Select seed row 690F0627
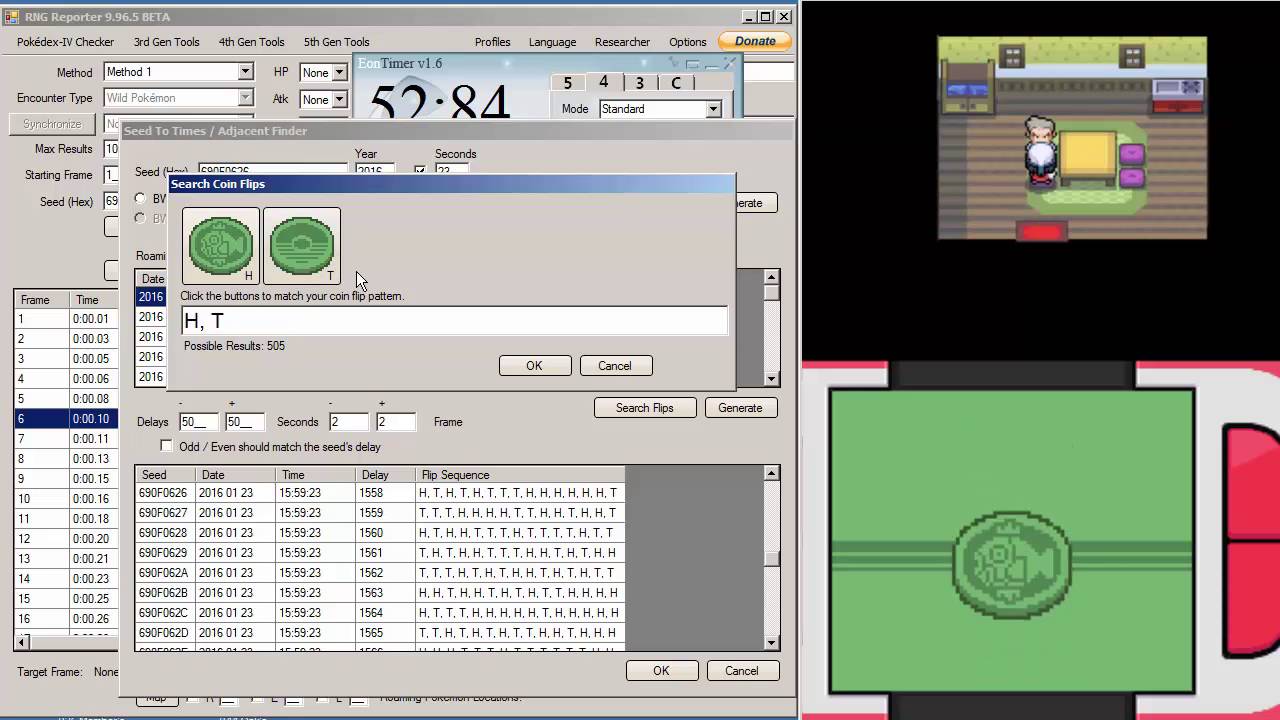Image resolution: width=1280 pixels, height=720 pixels. (x=380, y=513)
